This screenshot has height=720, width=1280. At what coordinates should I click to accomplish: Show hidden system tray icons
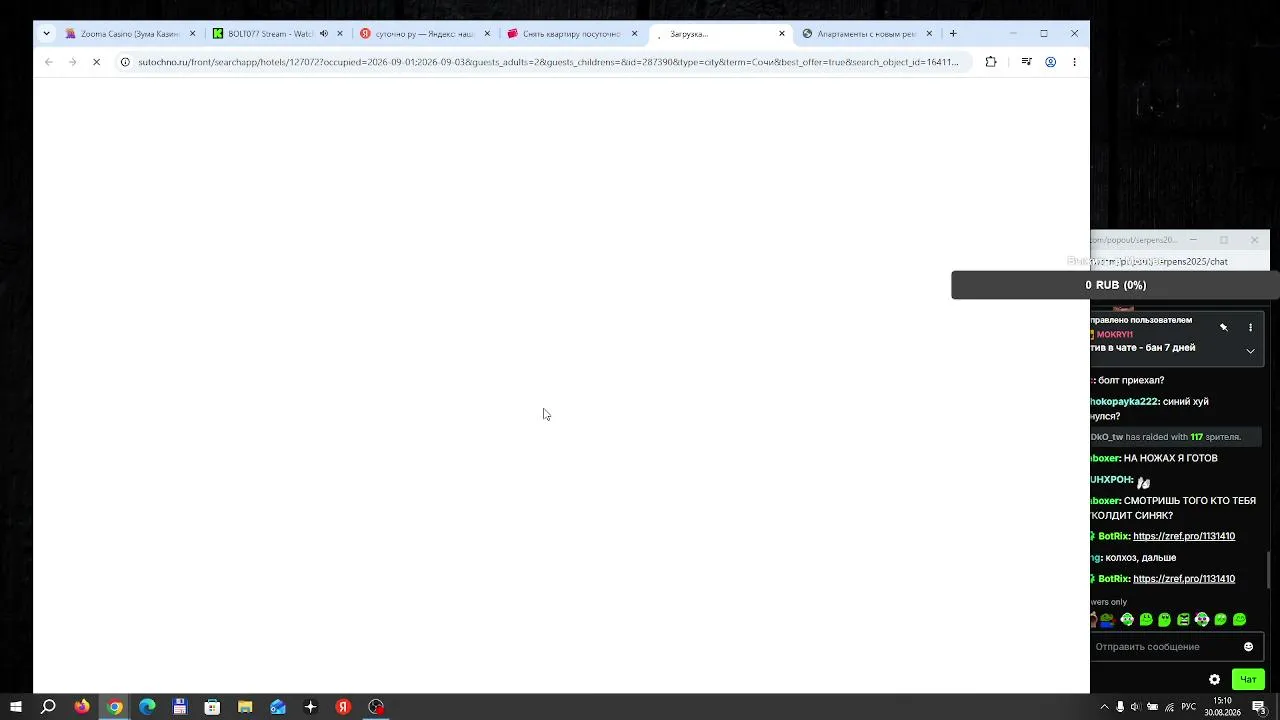[x=1104, y=707]
